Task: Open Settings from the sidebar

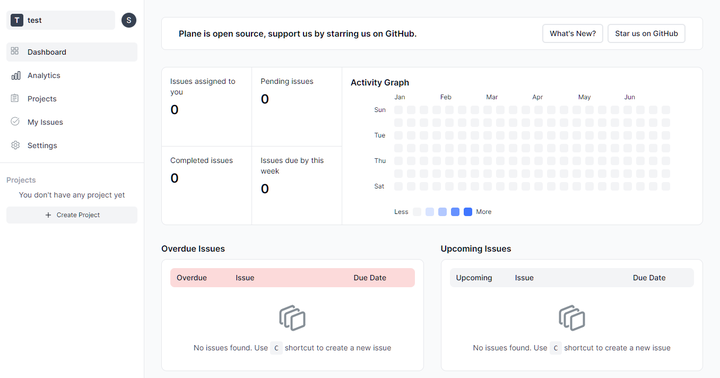Action: pyautogui.click(x=72, y=146)
